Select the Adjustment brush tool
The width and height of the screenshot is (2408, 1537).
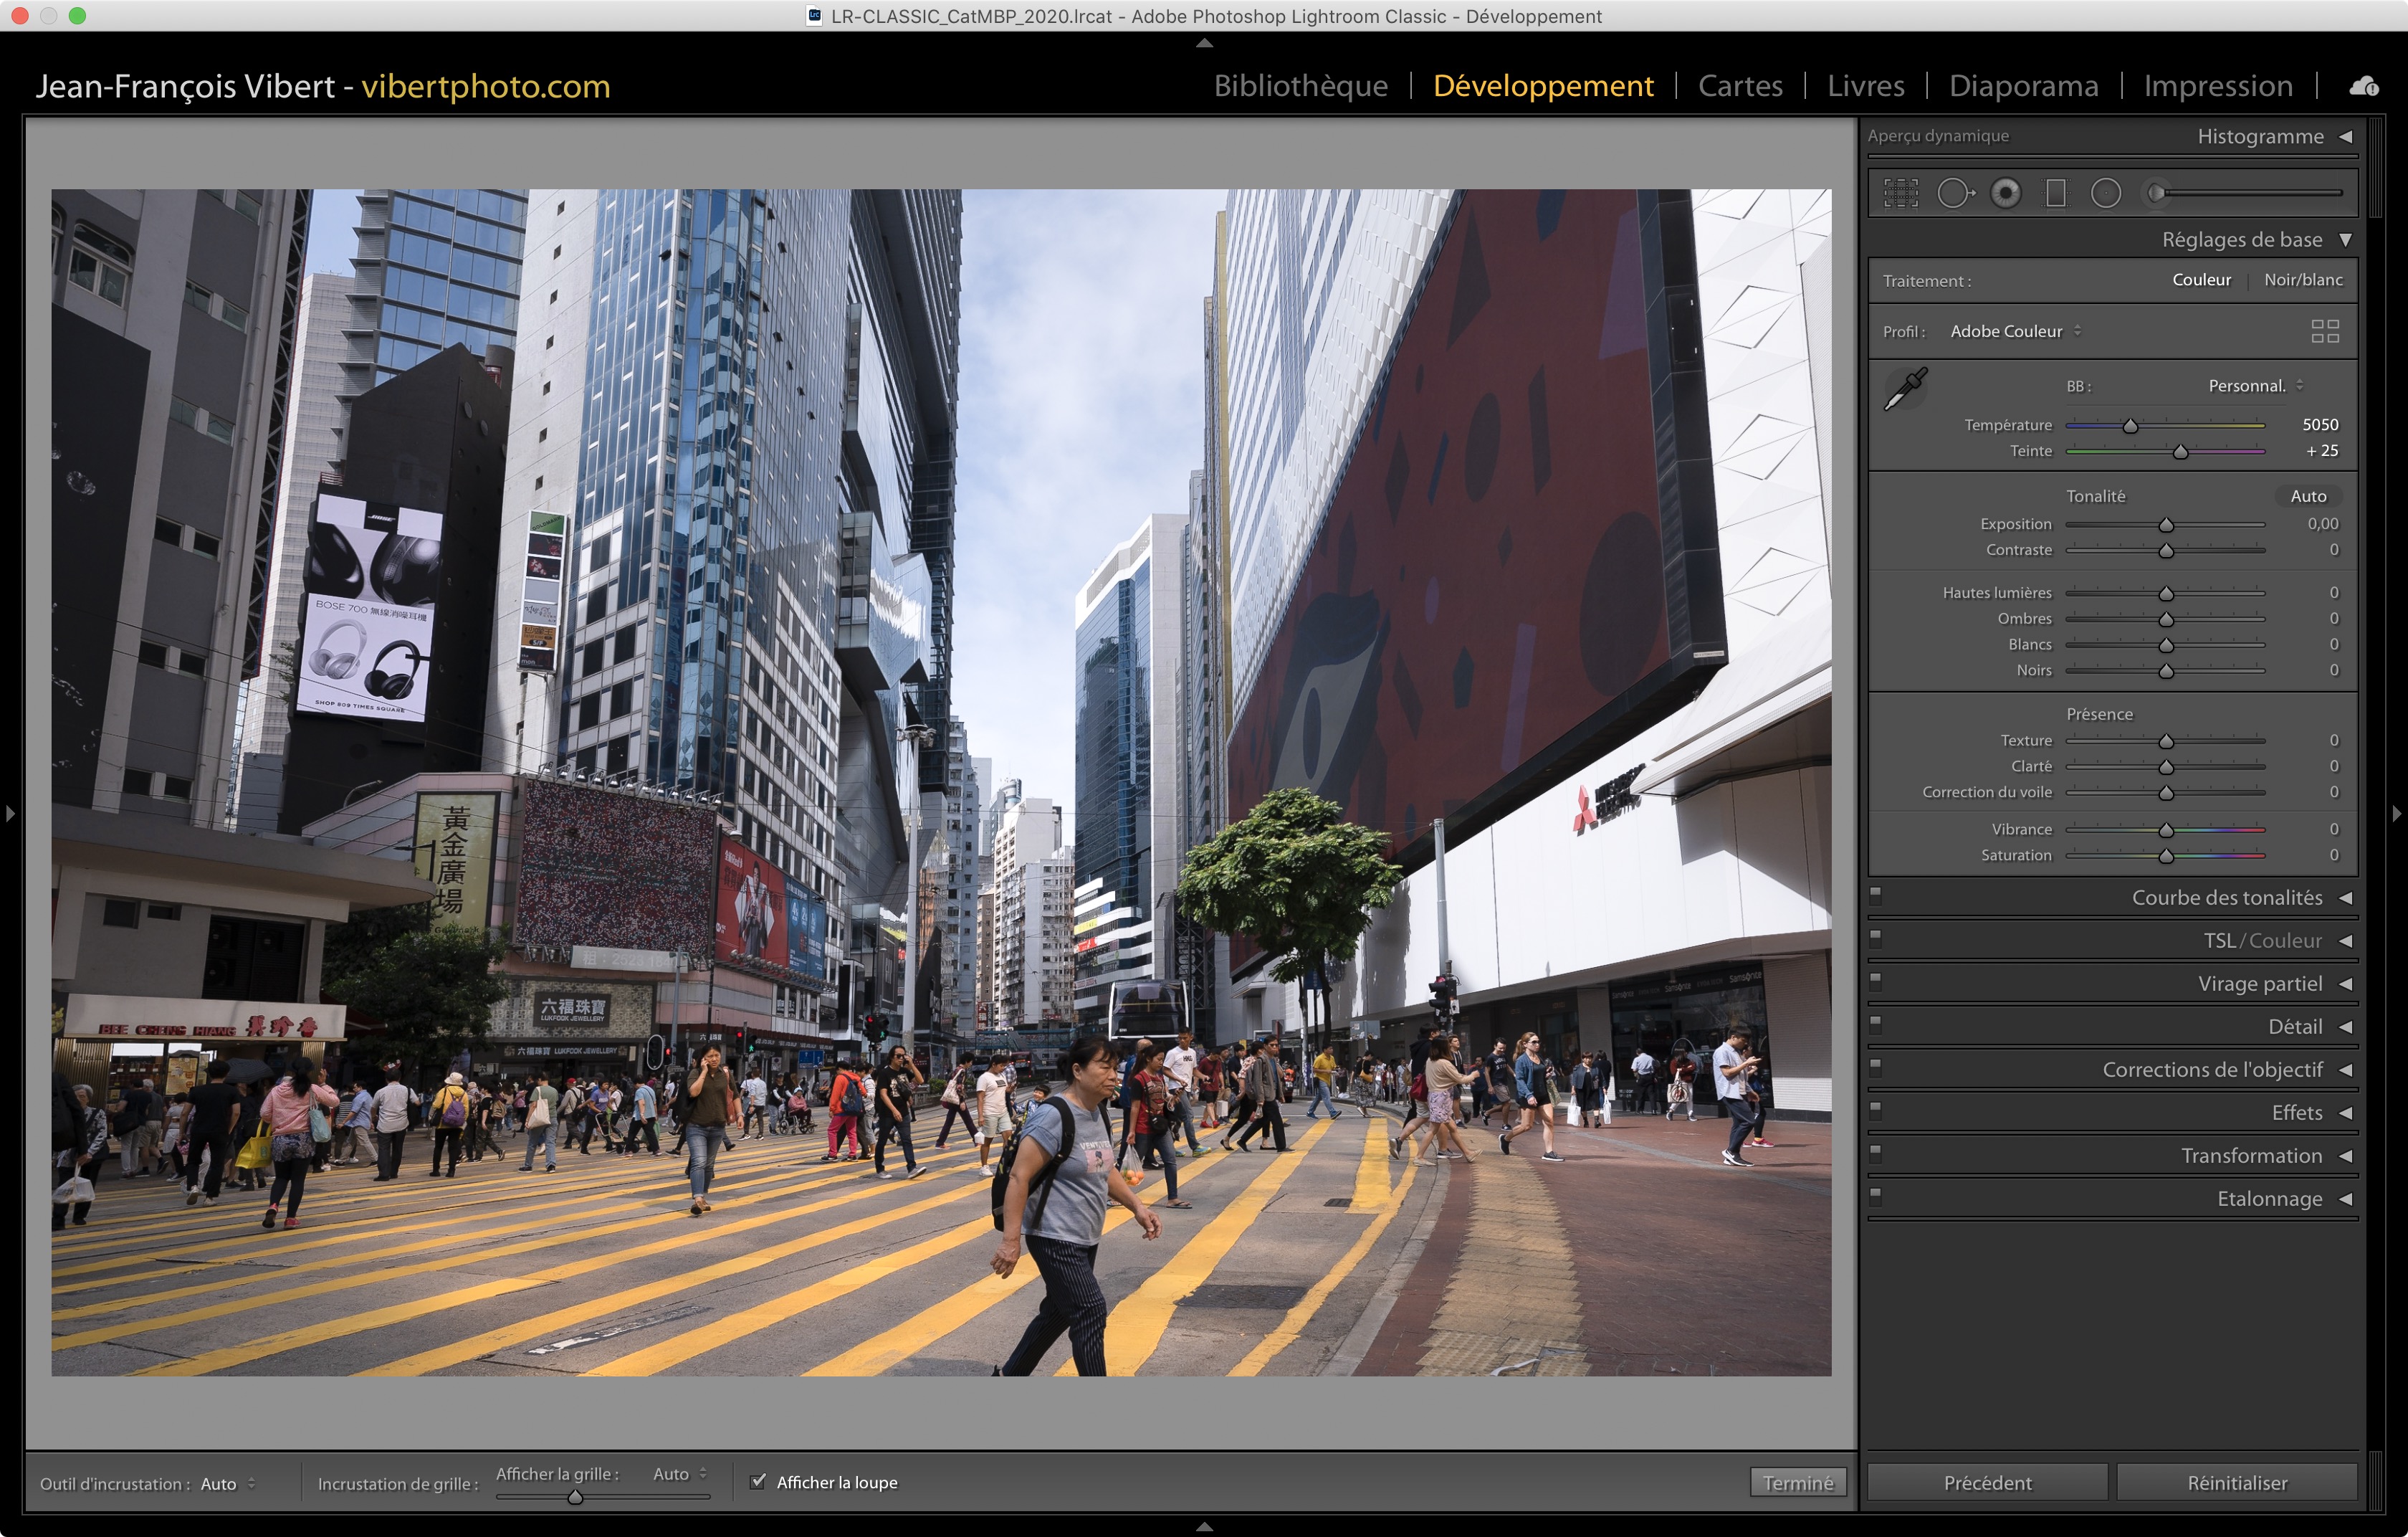(x=2158, y=193)
